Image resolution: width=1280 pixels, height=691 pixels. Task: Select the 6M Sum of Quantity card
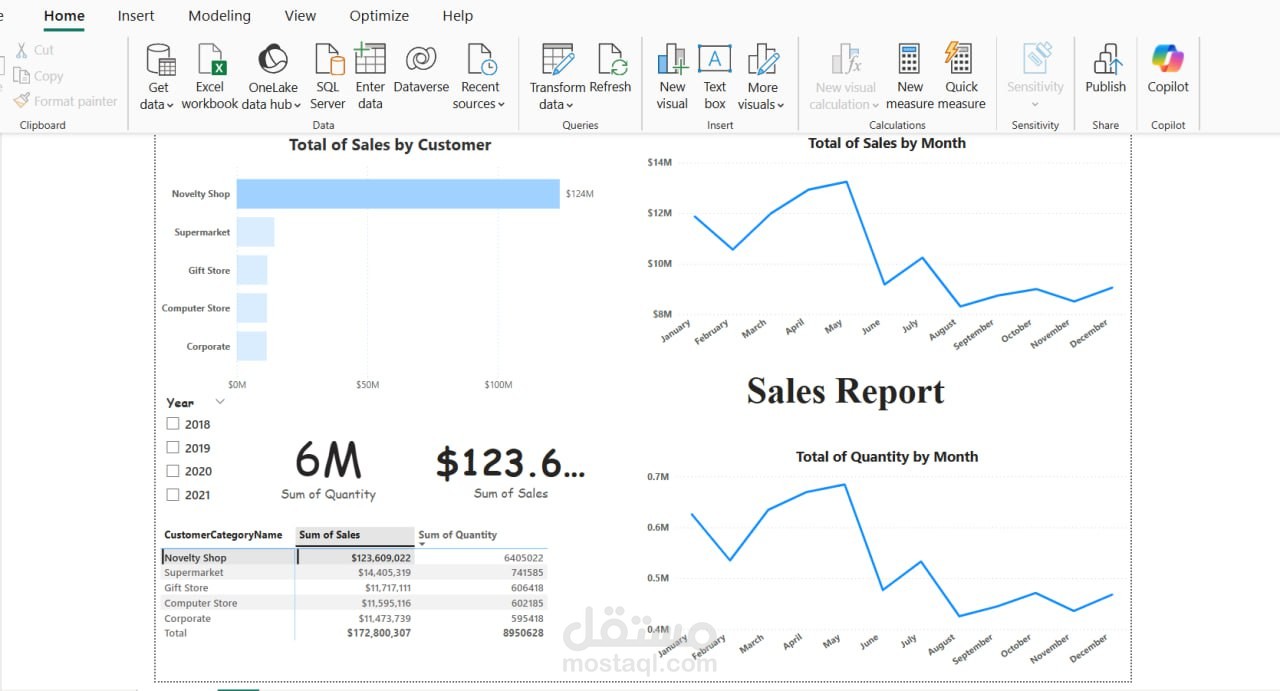[x=328, y=469]
